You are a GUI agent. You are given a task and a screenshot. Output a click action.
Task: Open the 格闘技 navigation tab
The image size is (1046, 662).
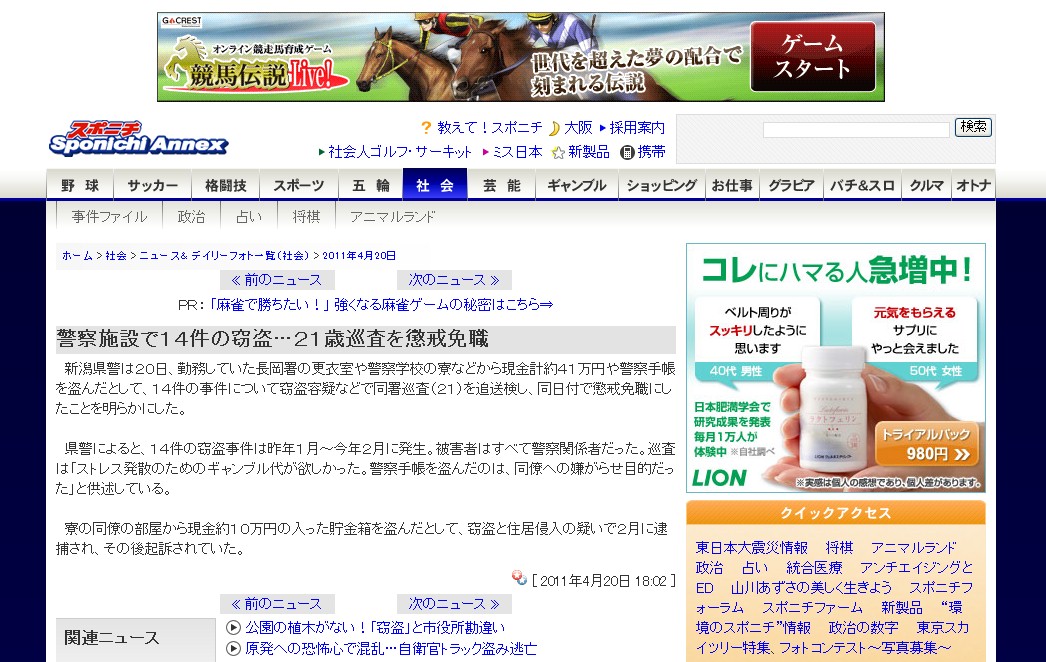(225, 186)
